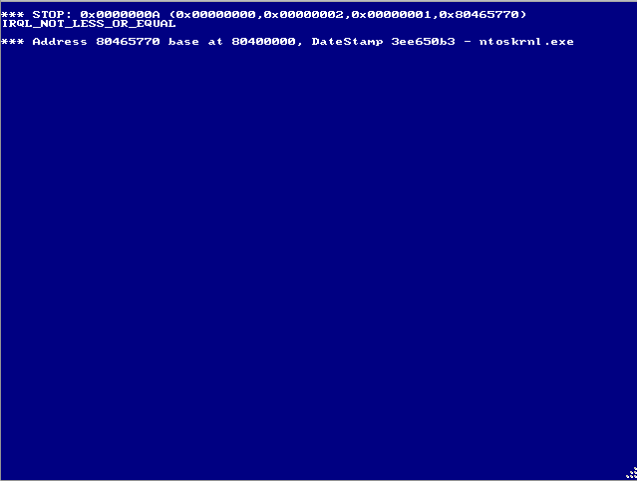Click the asterisks before STOP
Viewport: 637px width, 481px height.
(13, 15)
